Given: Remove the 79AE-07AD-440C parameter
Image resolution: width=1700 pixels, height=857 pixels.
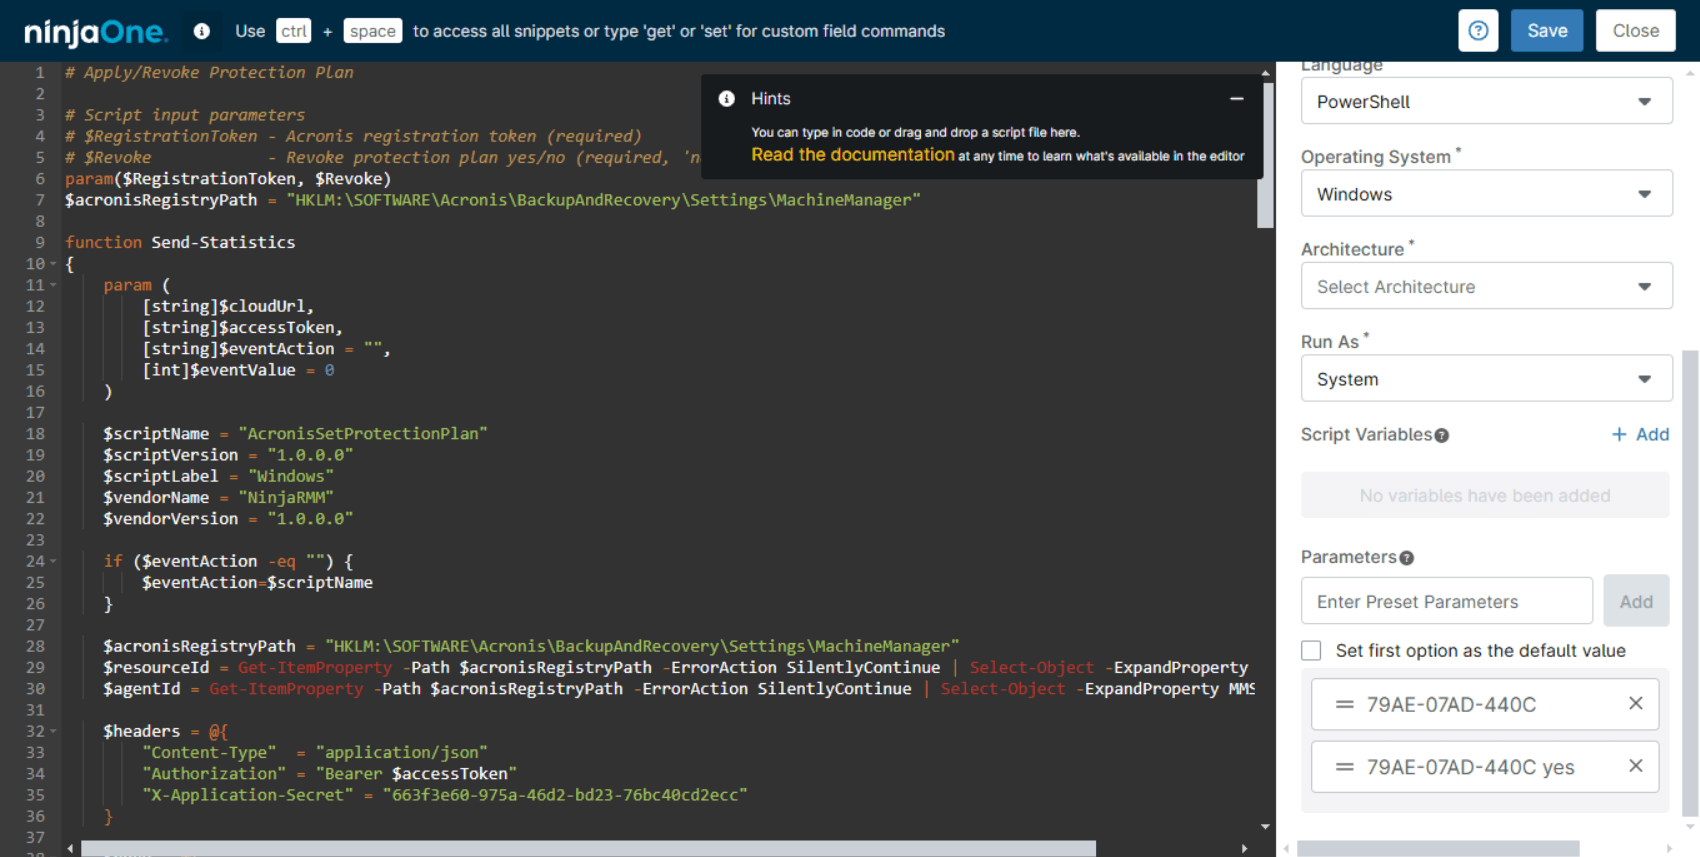Looking at the screenshot, I should click(1635, 704).
